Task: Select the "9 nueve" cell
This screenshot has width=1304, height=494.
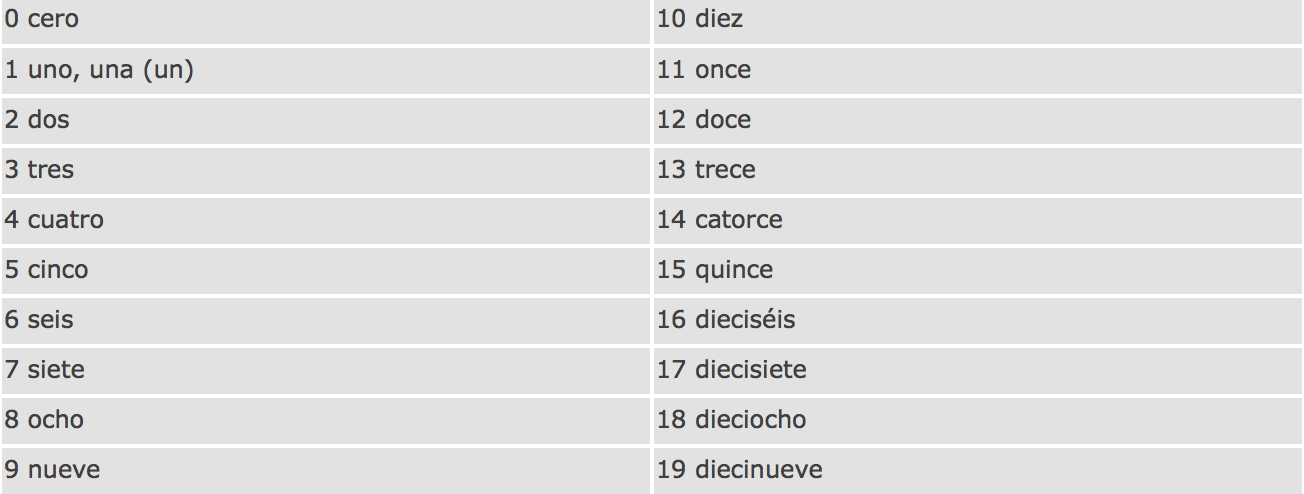Action: pos(326,470)
